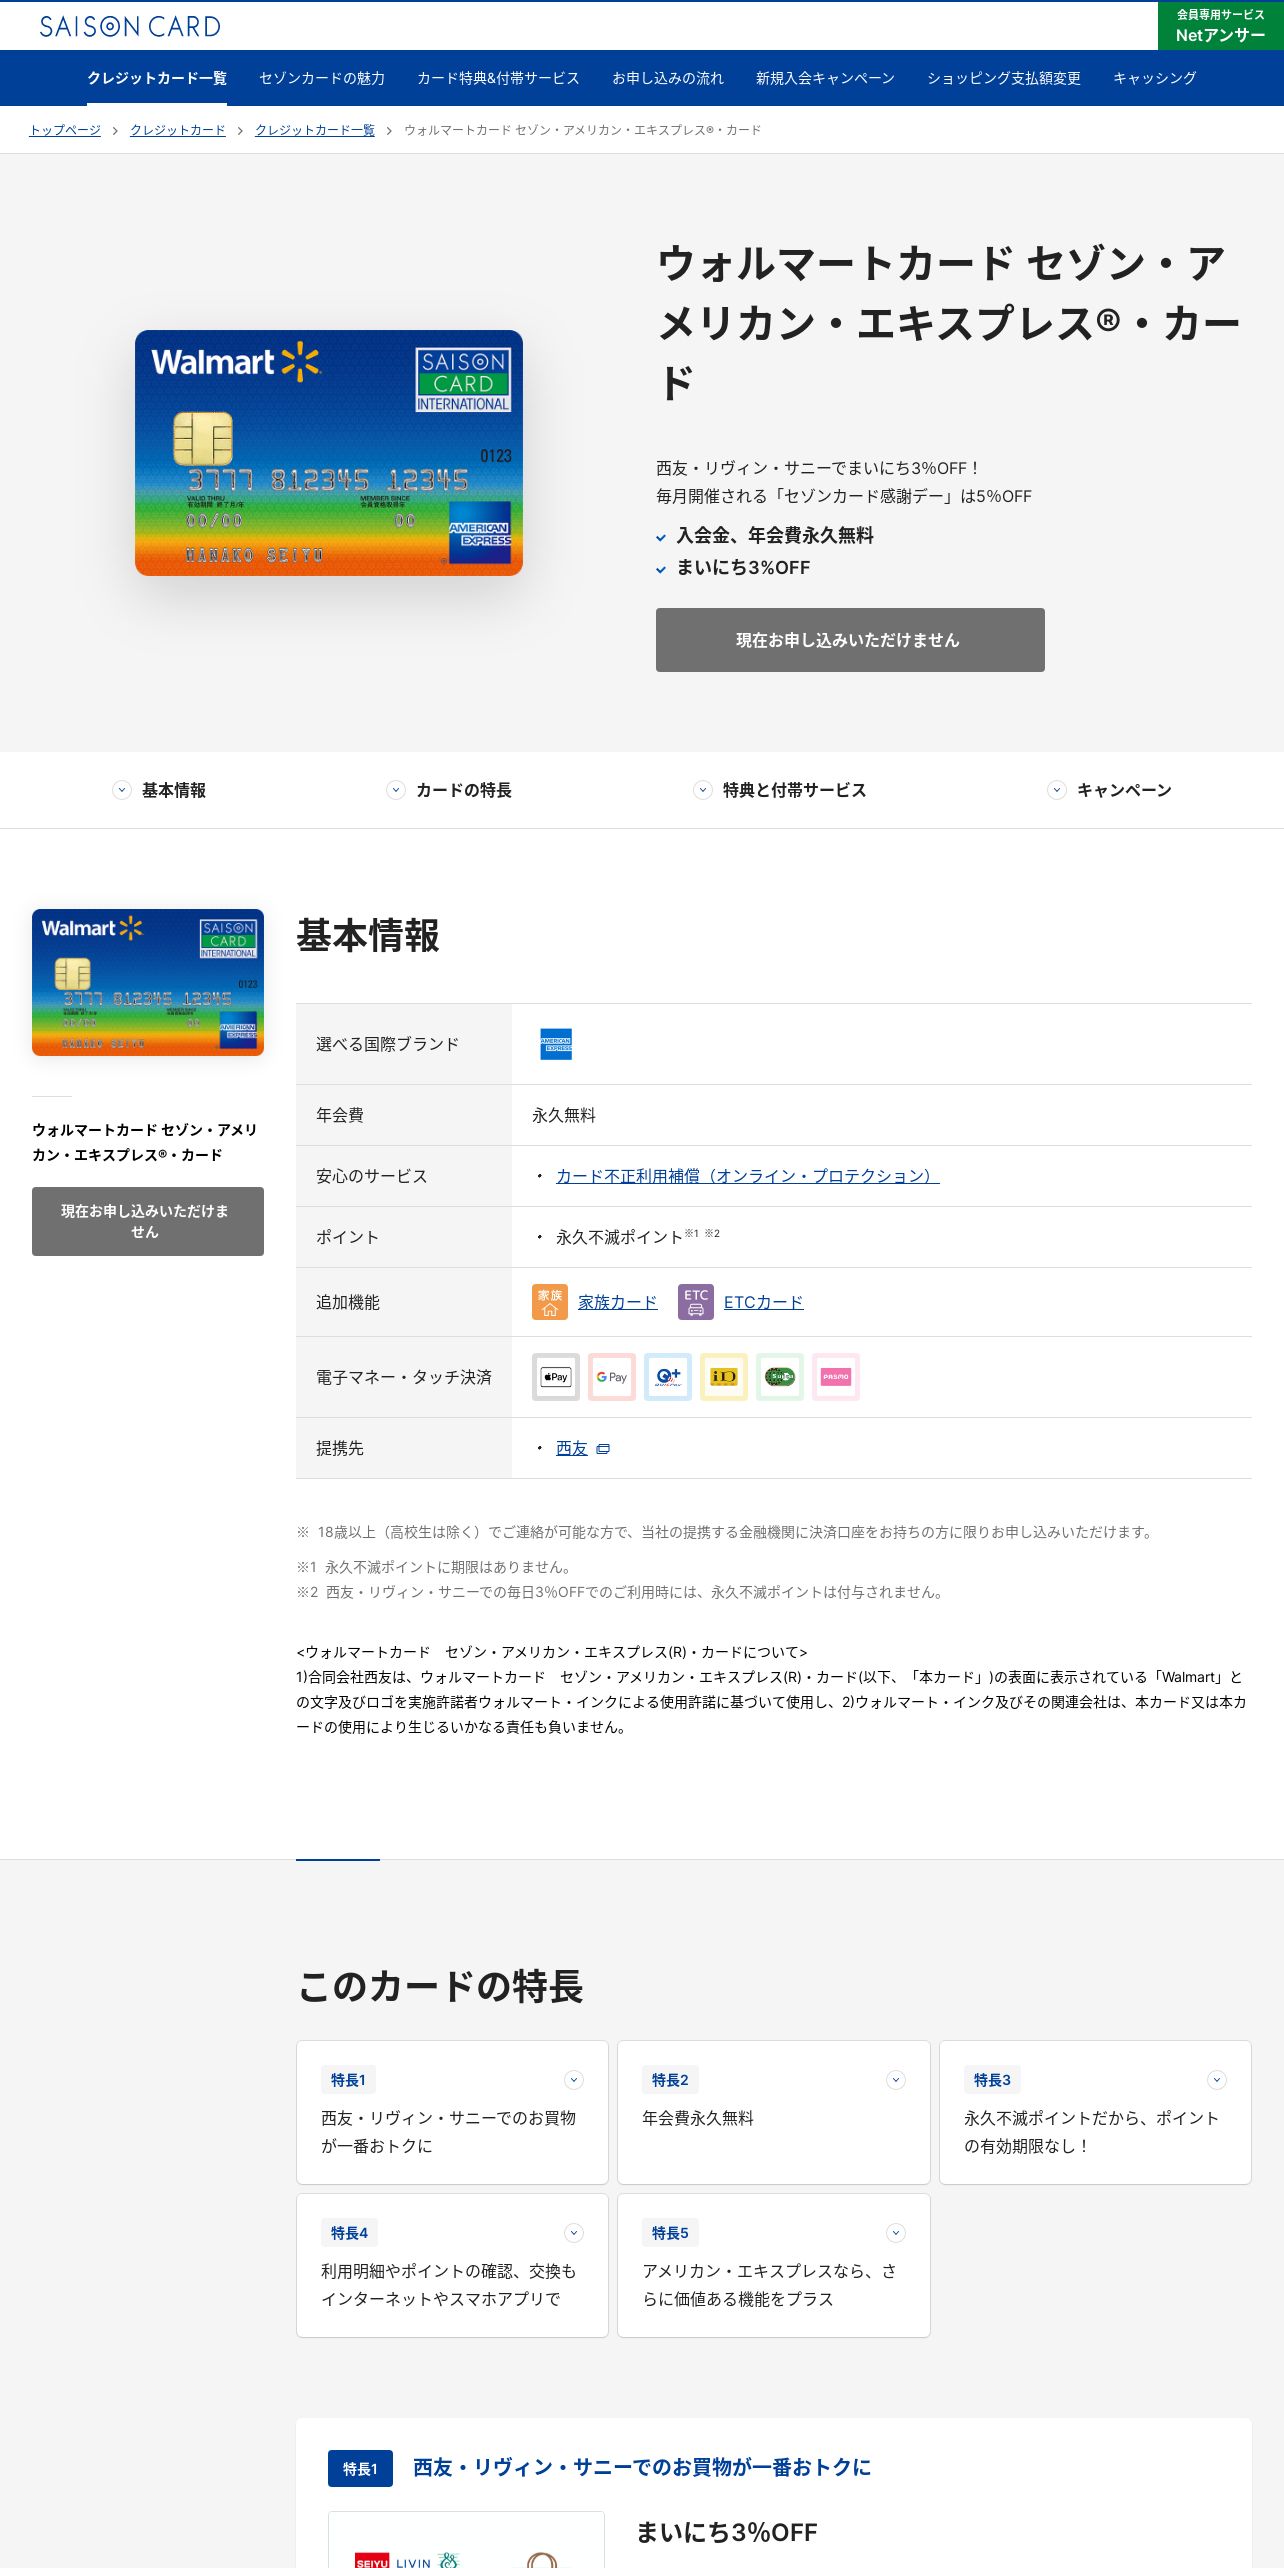1284x2568 pixels.
Task: Open the 西友 partner link
Action: [x=572, y=1448]
